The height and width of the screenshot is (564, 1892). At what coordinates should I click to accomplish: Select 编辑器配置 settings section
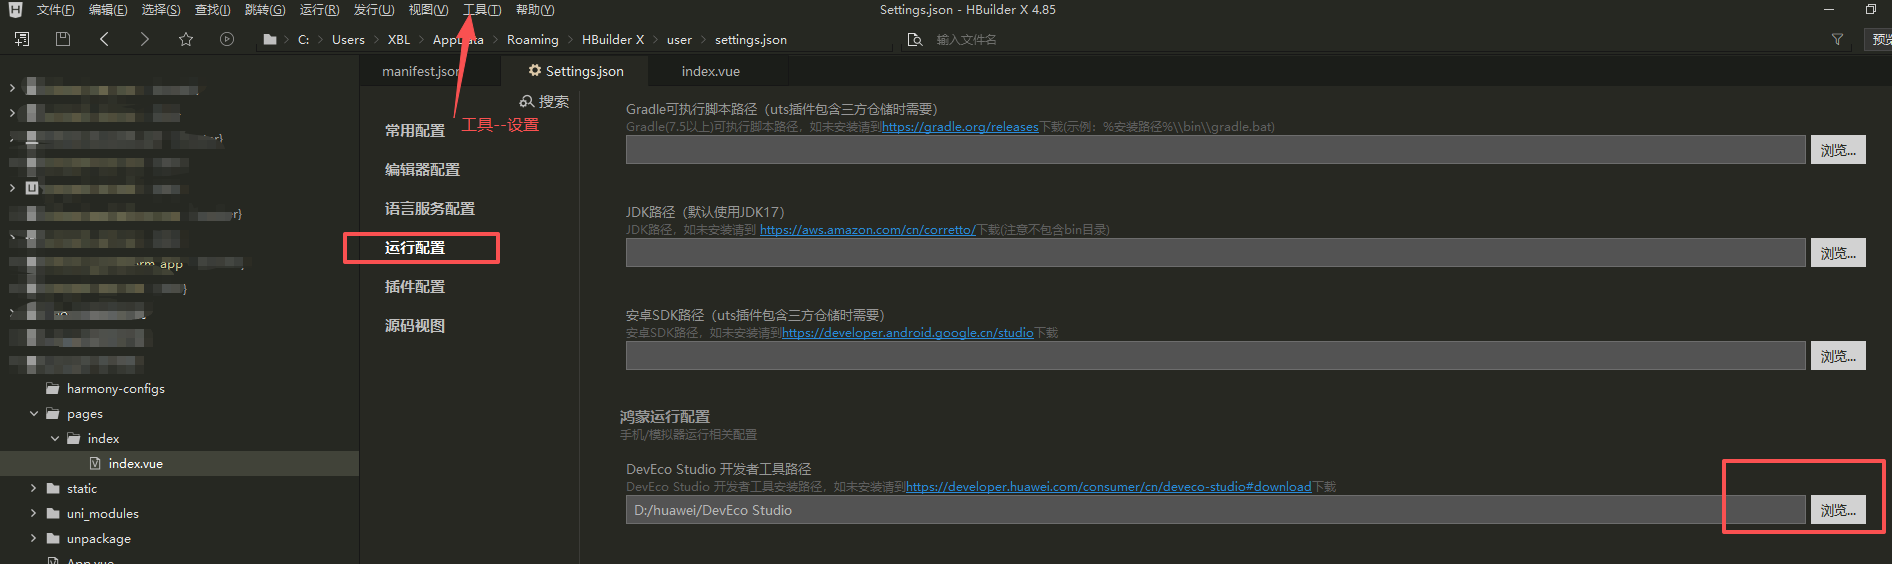(x=423, y=170)
